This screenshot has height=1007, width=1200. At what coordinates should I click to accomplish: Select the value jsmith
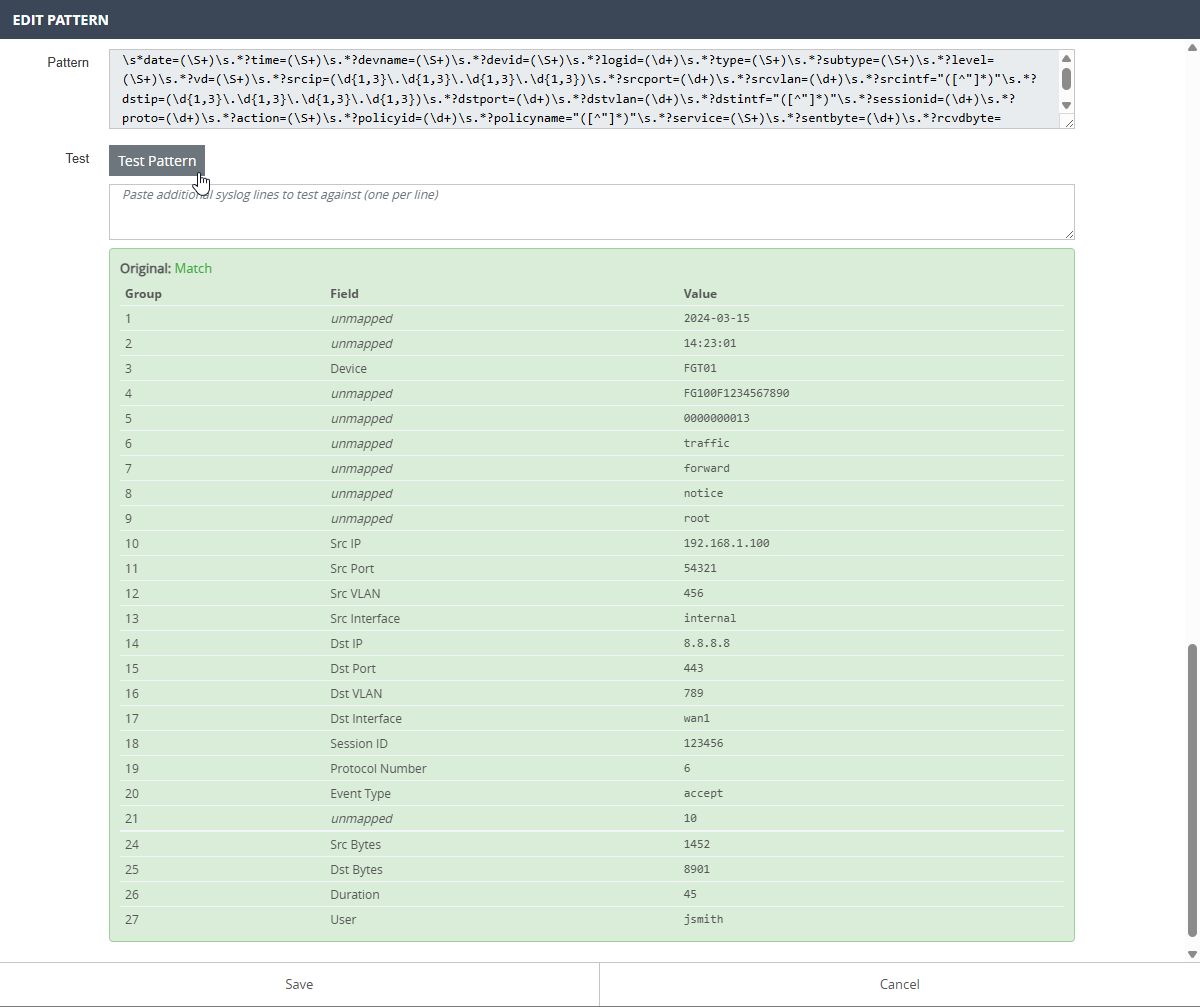click(703, 919)
